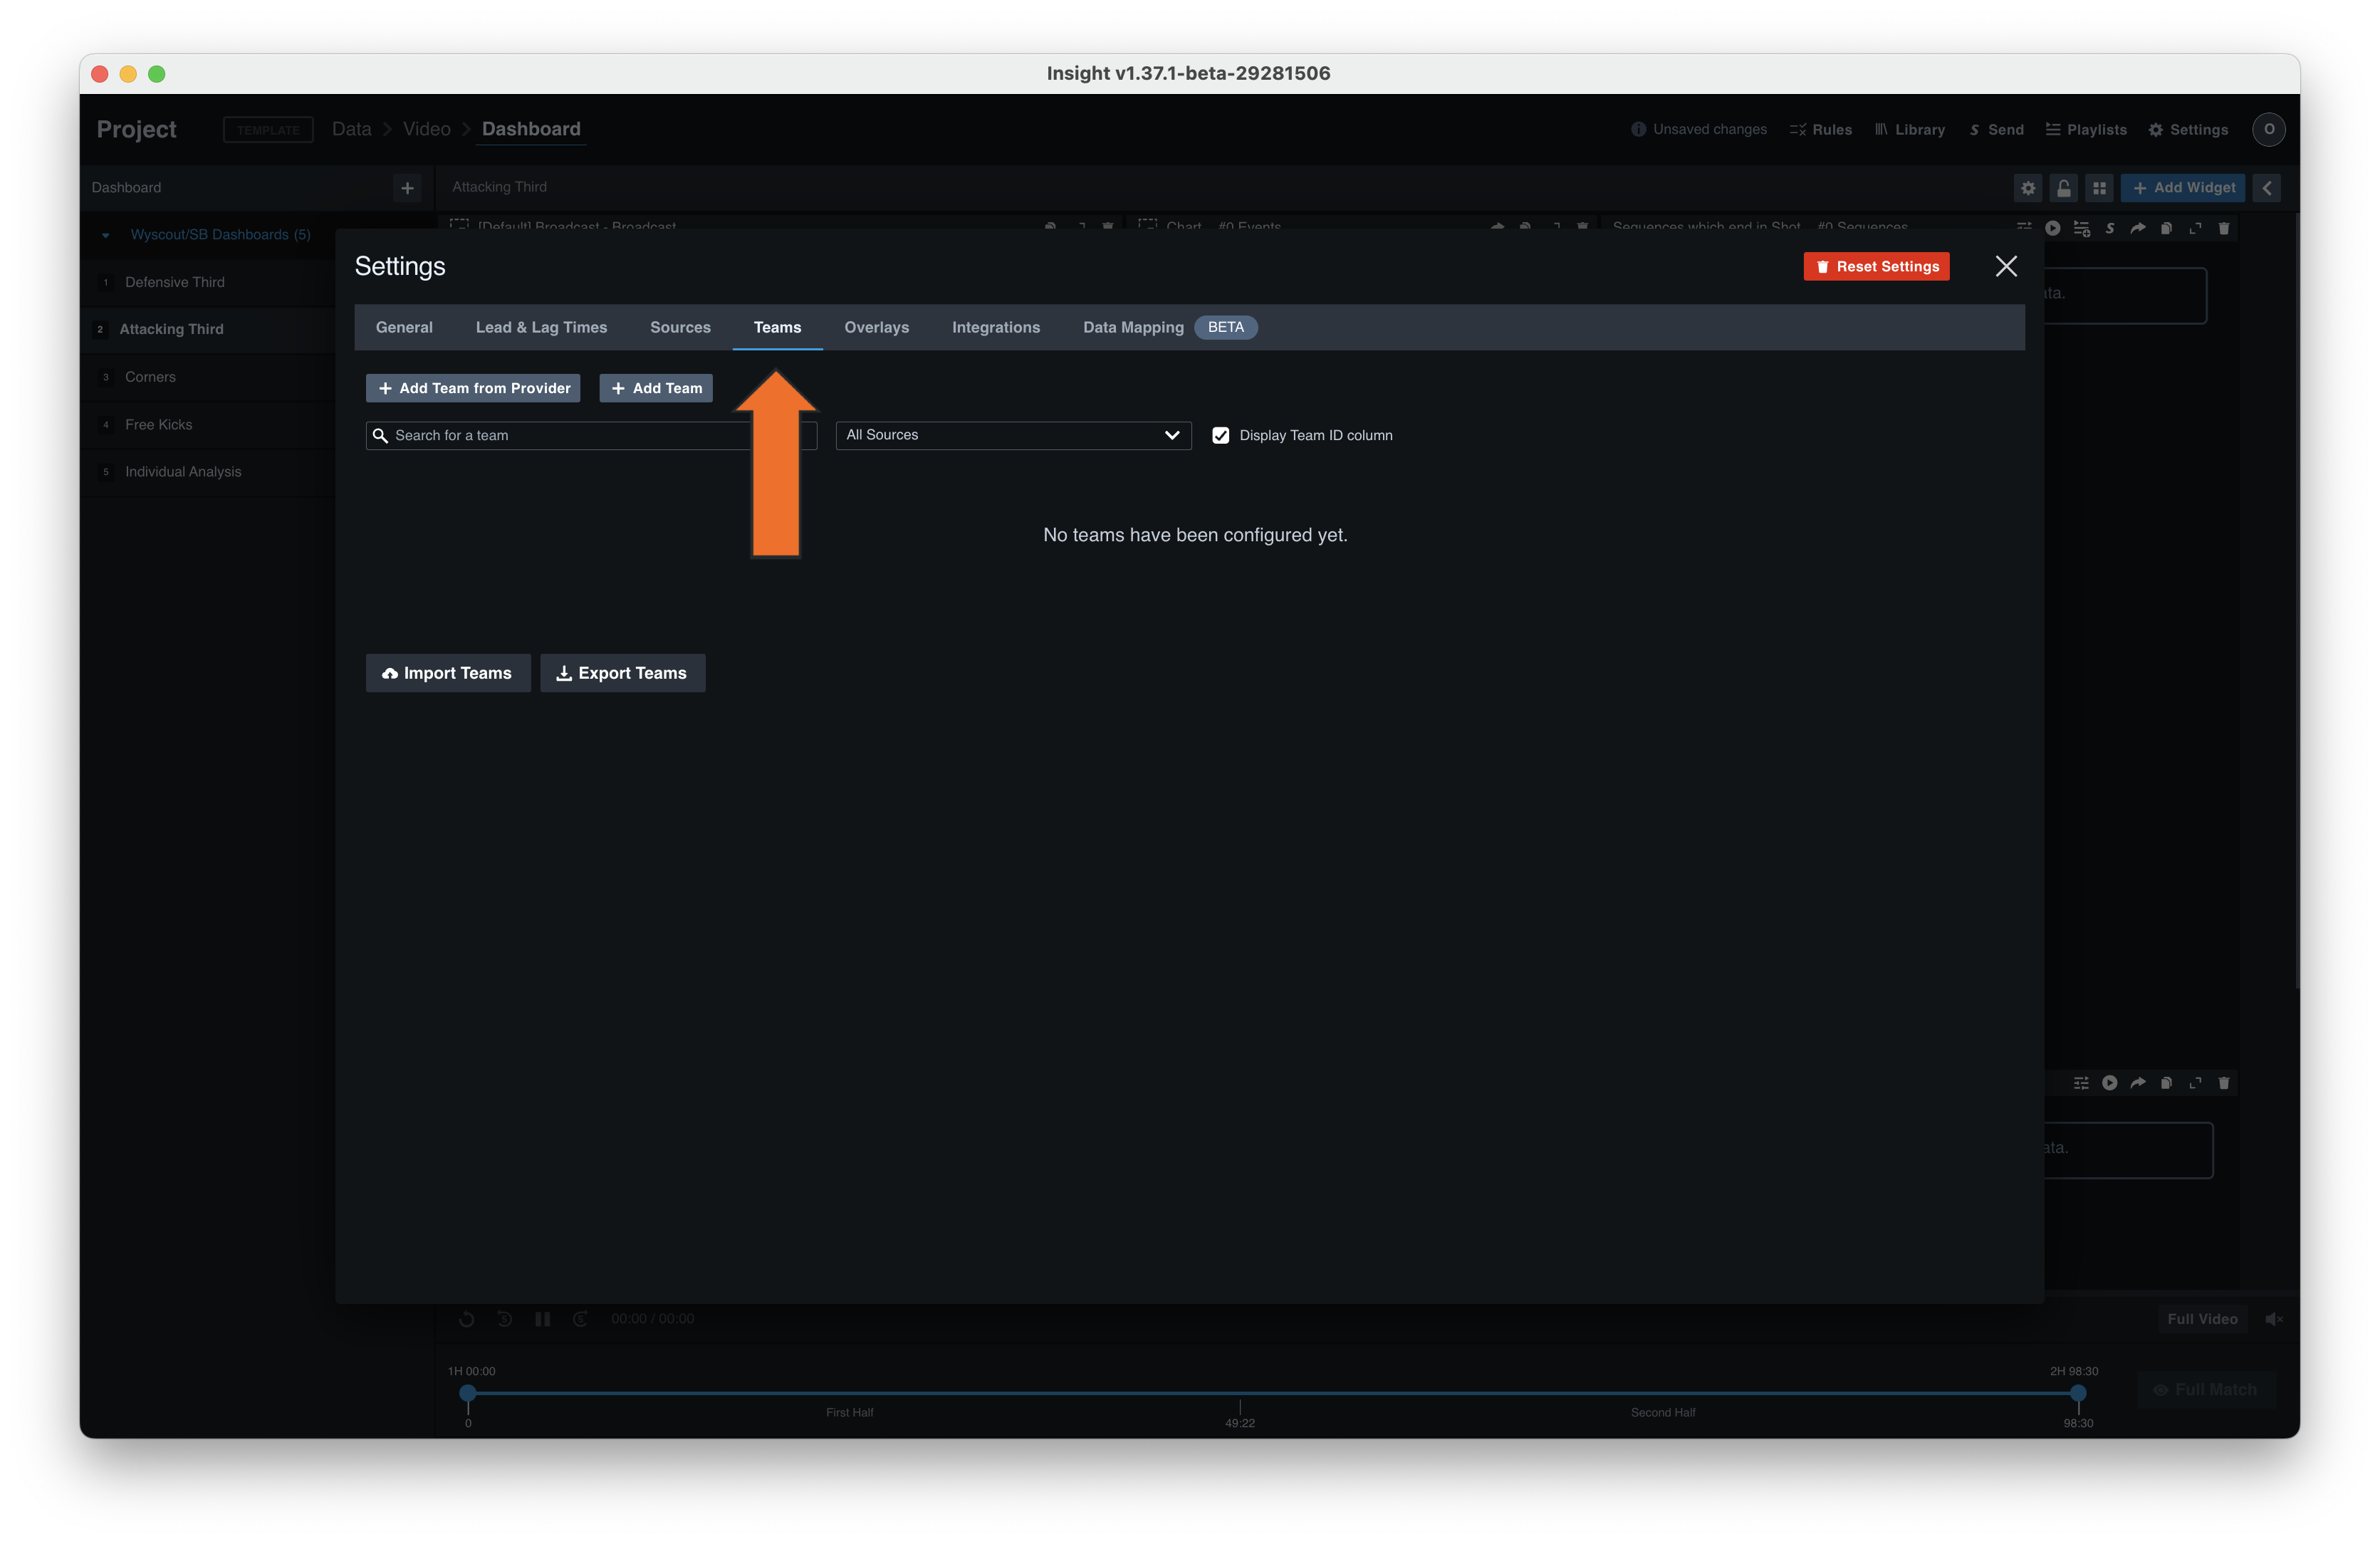Open filter sliders on the widget above Full Video
The image size is (2380, 1544).
point(2081,1083)
